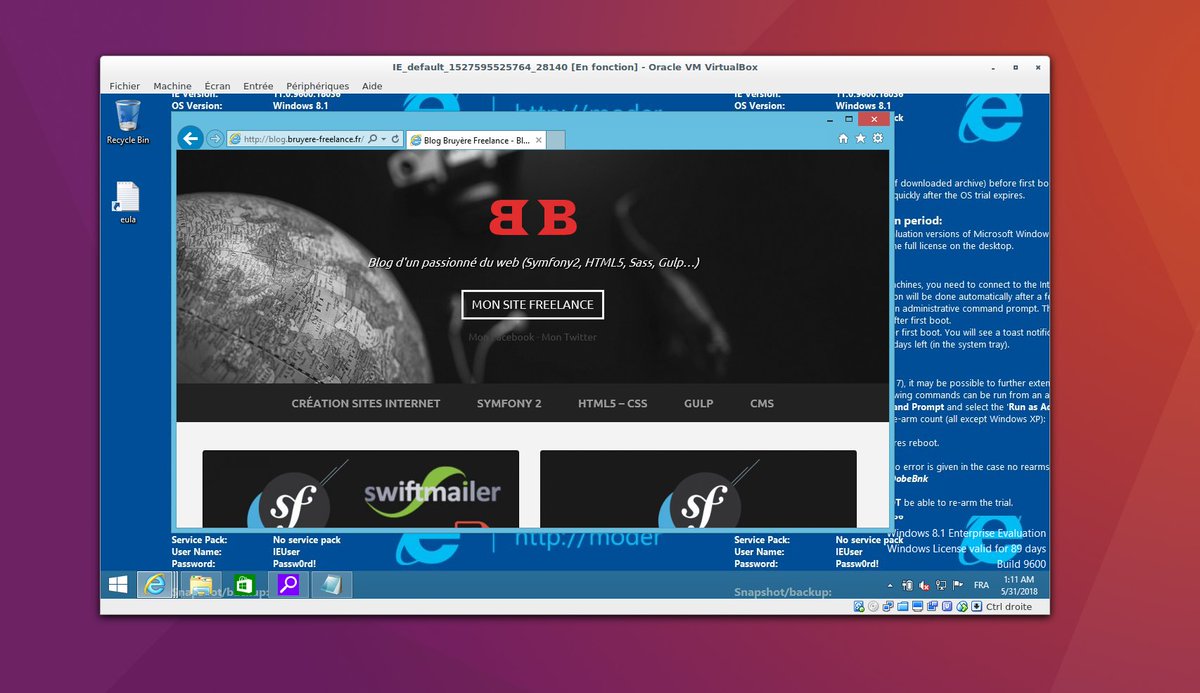Open the Périphériques menu
The height and width of the screenshot is (693, 1200).
(x=318, y=86)
